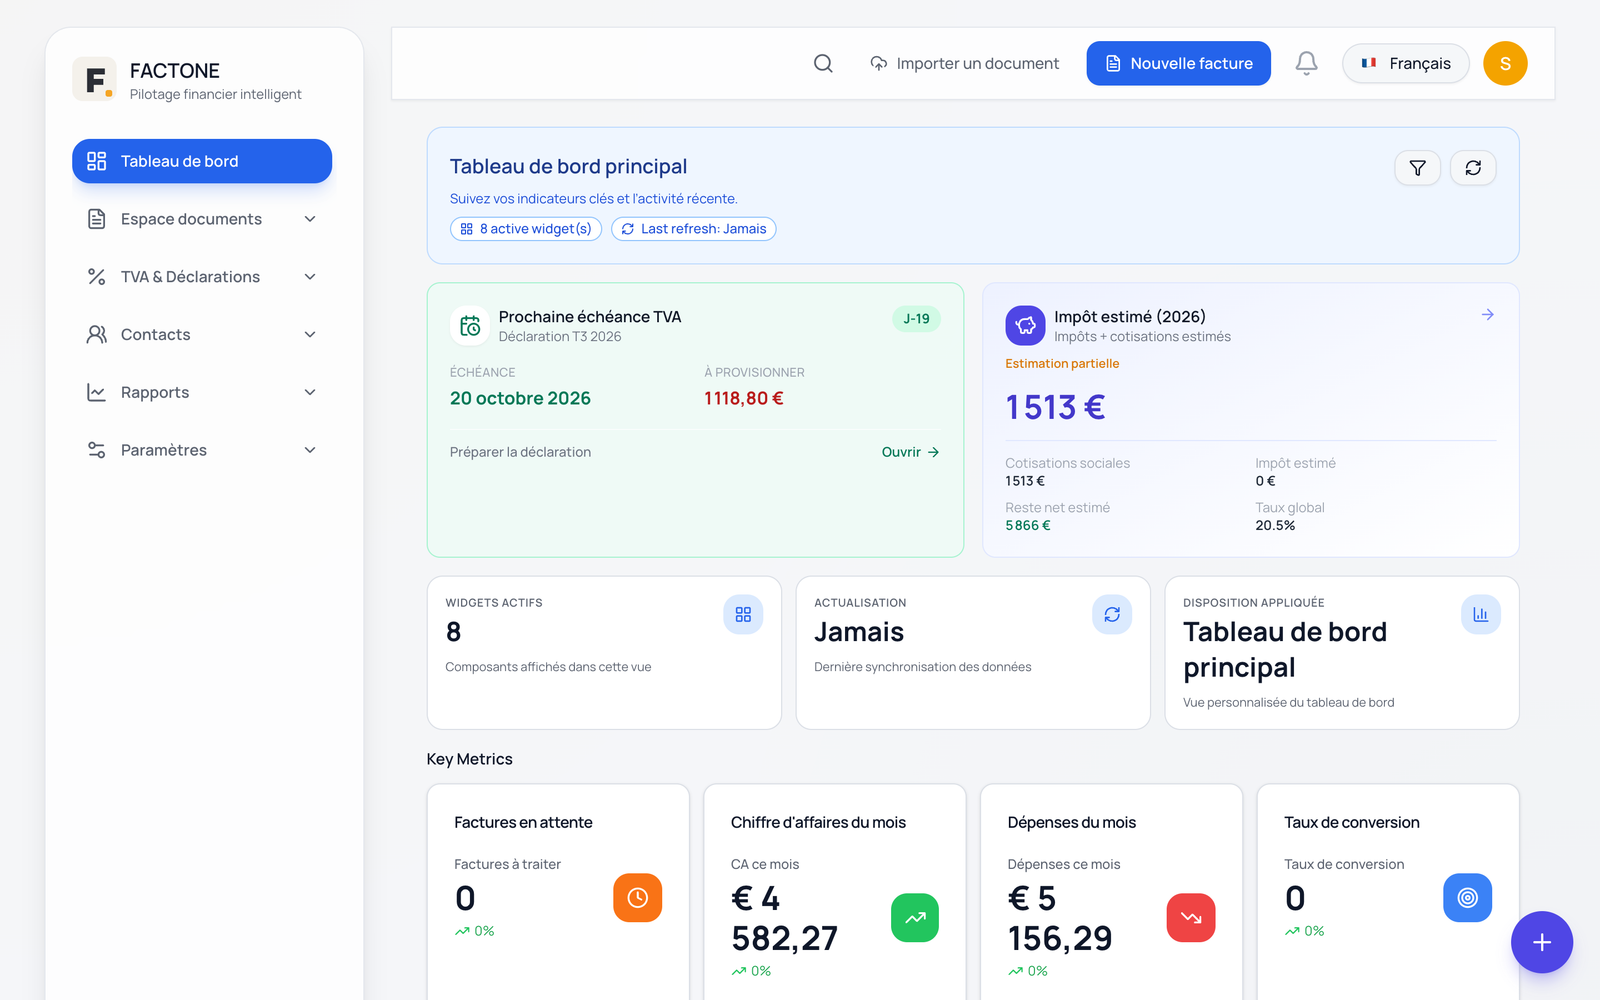Click the 1 118,80 € provision amount
This screenshot has height=1000, width=1600.
coord(744,398)
